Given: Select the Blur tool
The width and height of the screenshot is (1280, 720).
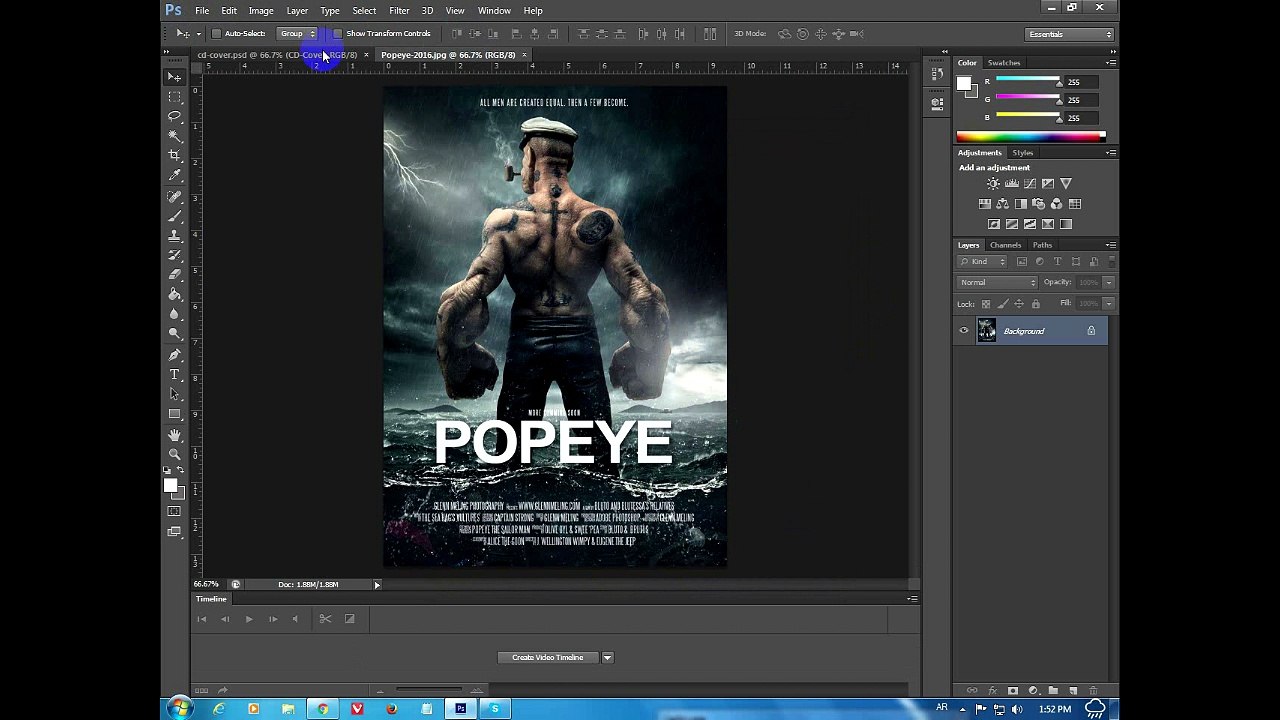Looking at the screenshot, I should pos(175,314).
